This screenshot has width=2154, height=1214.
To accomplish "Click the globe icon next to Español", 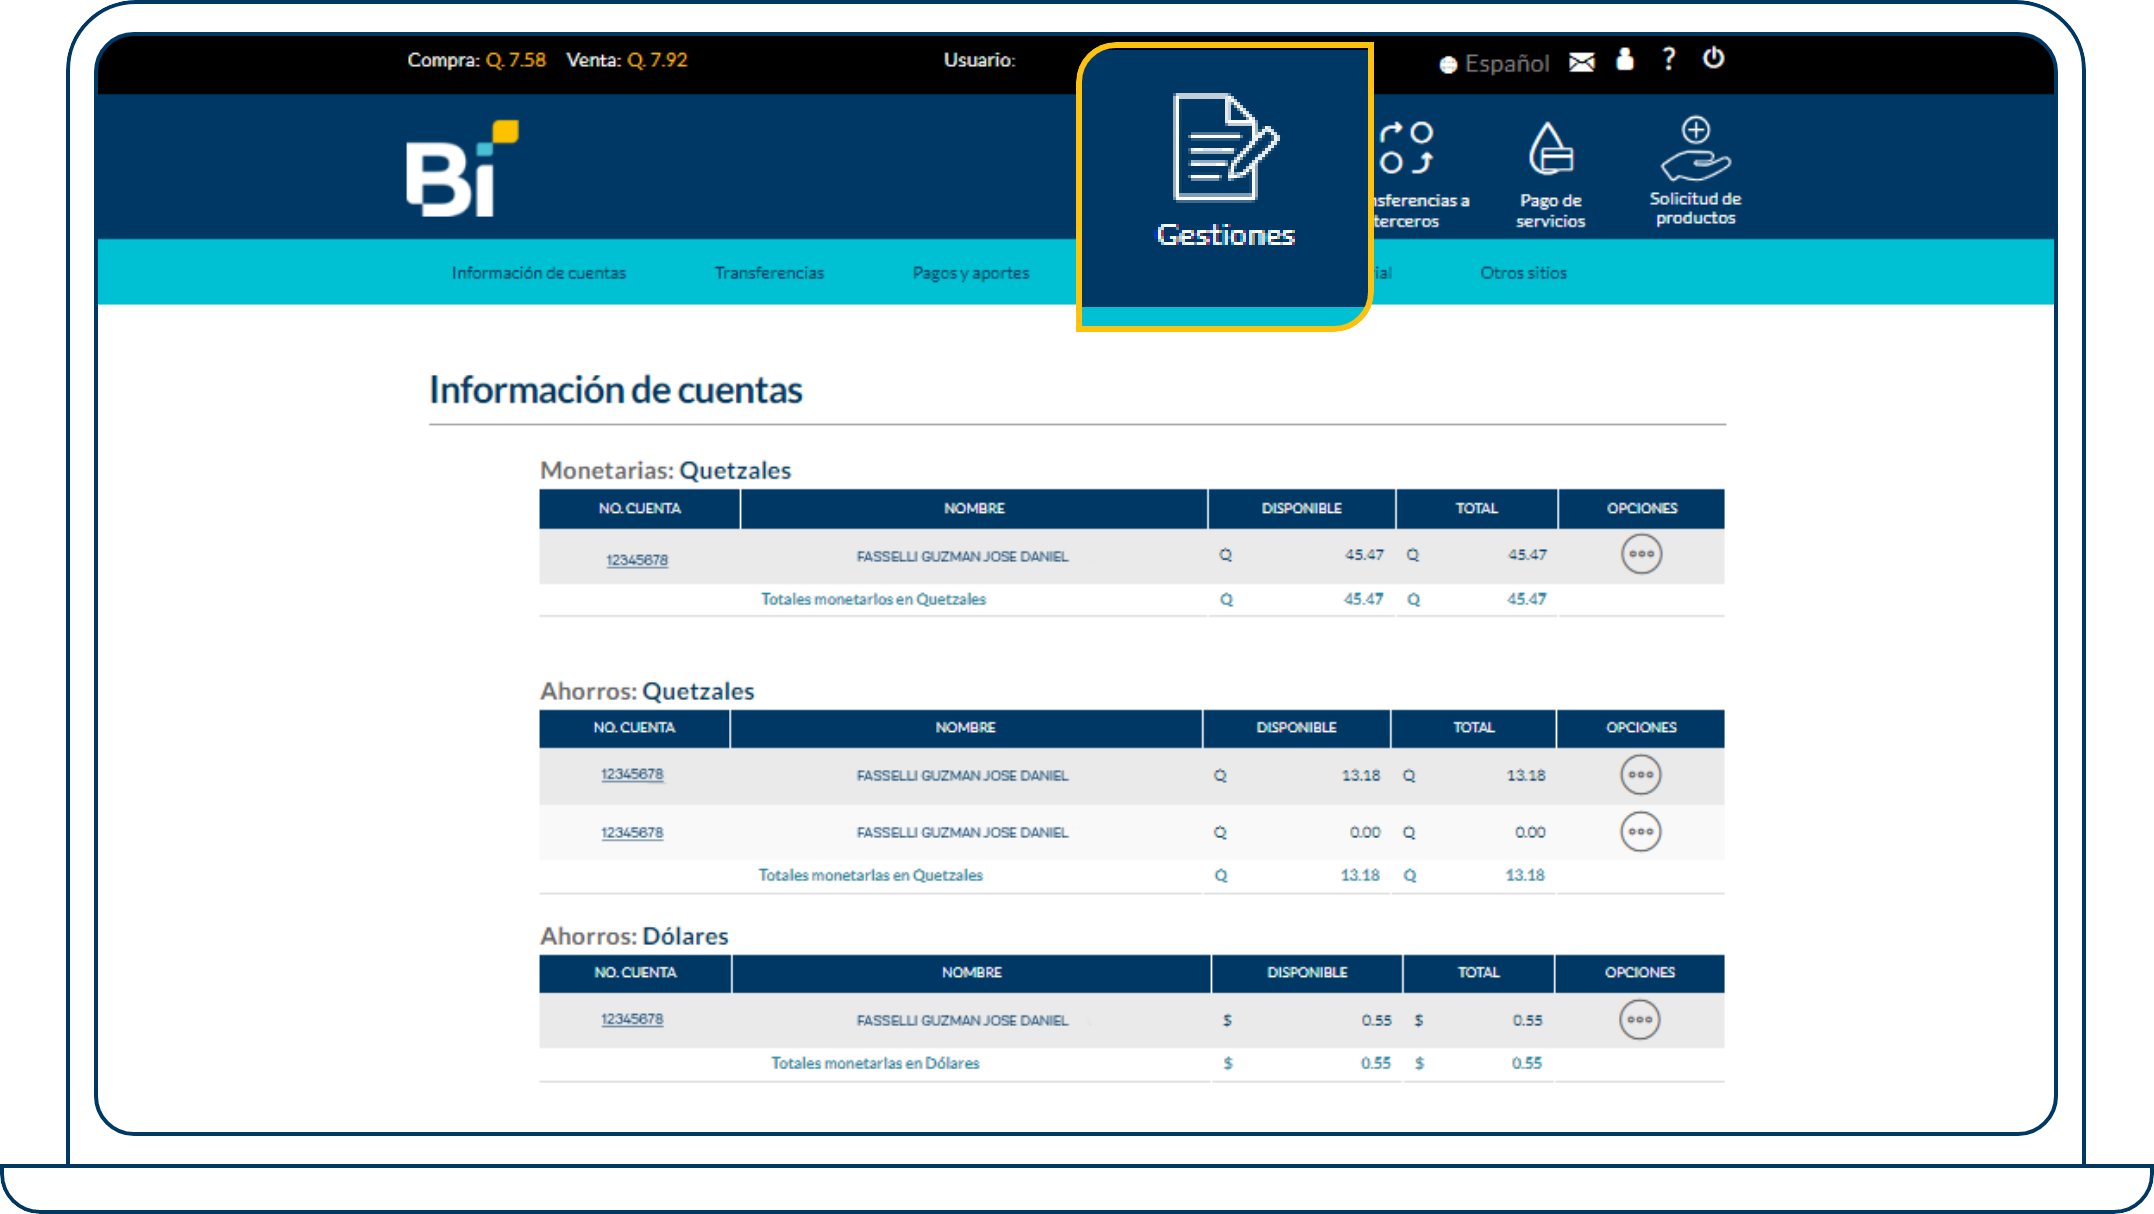I will click(1448, 65).
